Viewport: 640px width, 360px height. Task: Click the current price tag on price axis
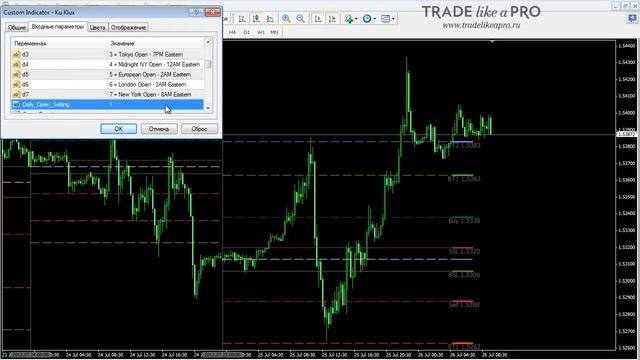coord(626,134)
